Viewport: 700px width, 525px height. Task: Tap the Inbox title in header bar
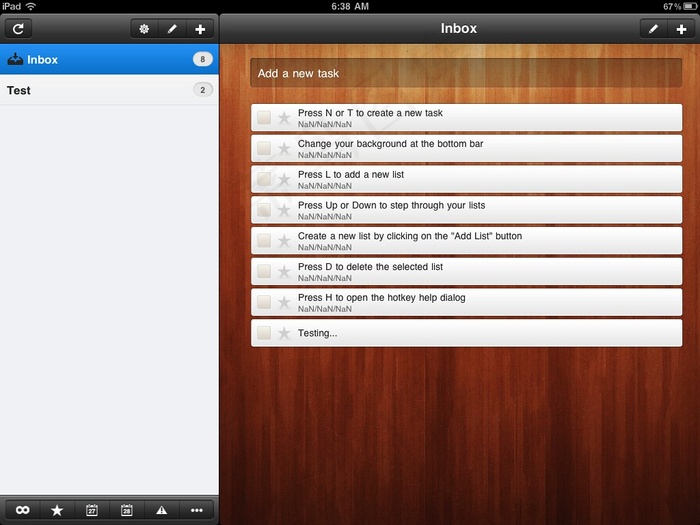coord(458,29)
